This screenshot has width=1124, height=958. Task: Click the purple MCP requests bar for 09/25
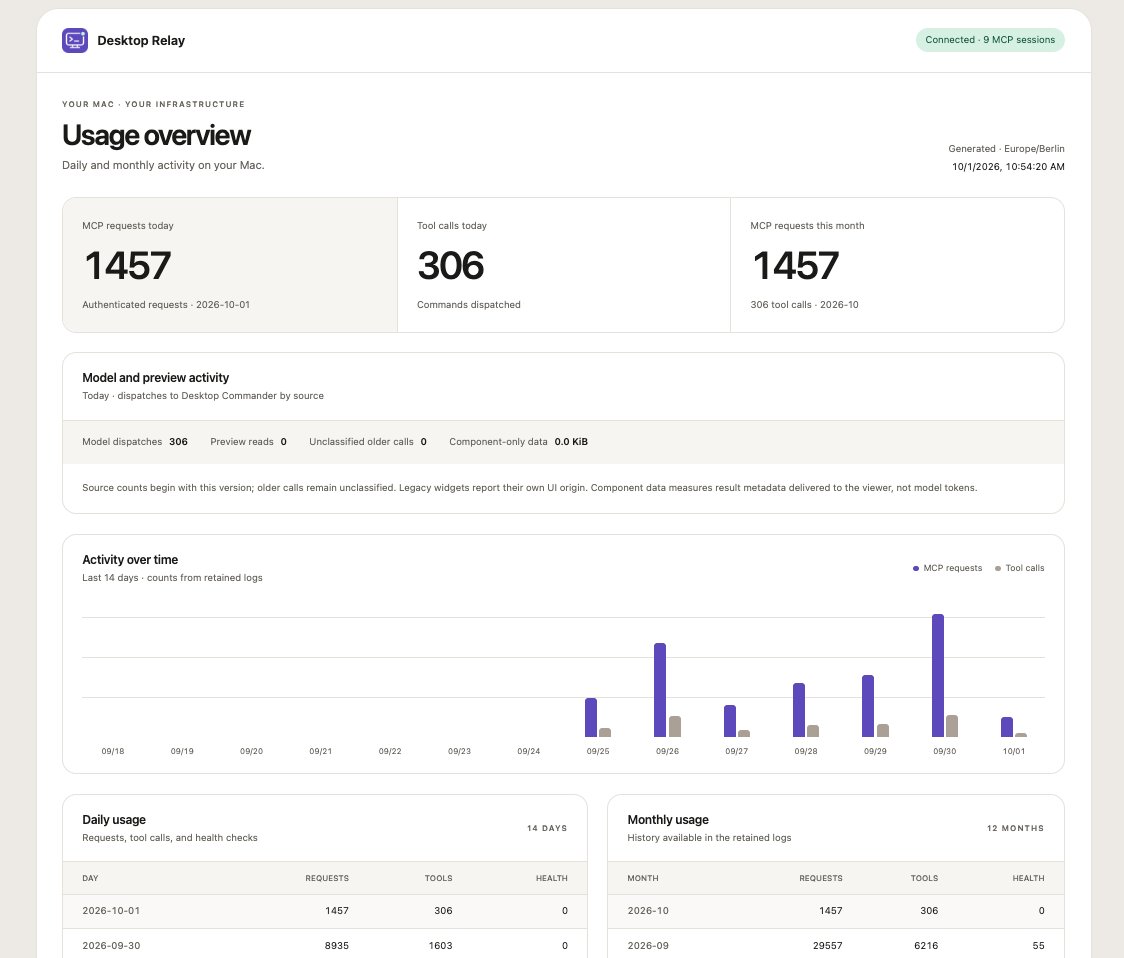point(591,718)
